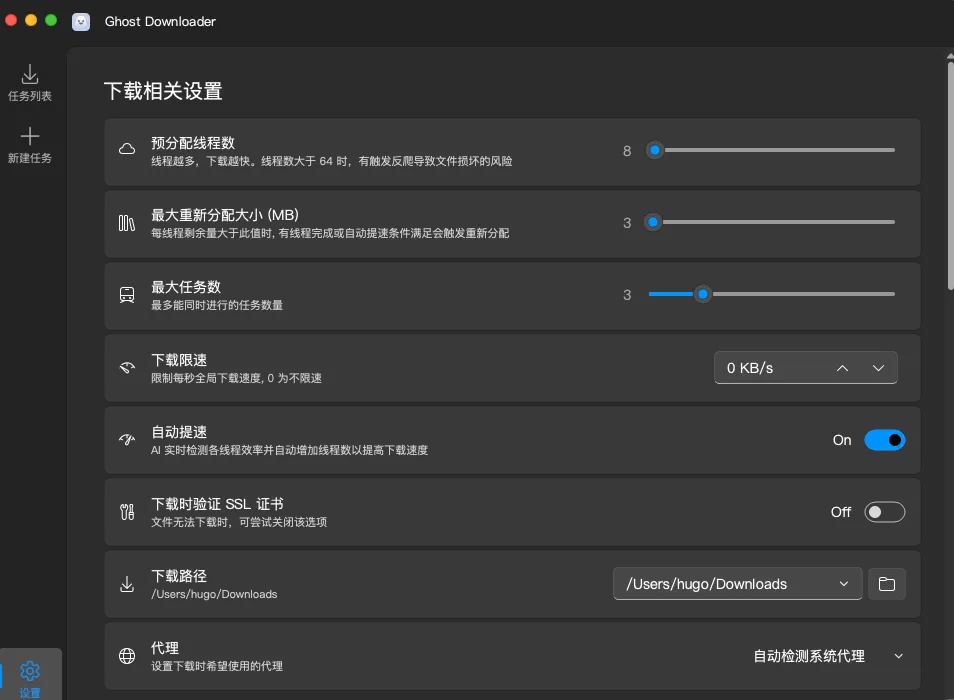954x700 pixels.
Task: Click the On label beside 自动提速
Action: coord(842,440)
